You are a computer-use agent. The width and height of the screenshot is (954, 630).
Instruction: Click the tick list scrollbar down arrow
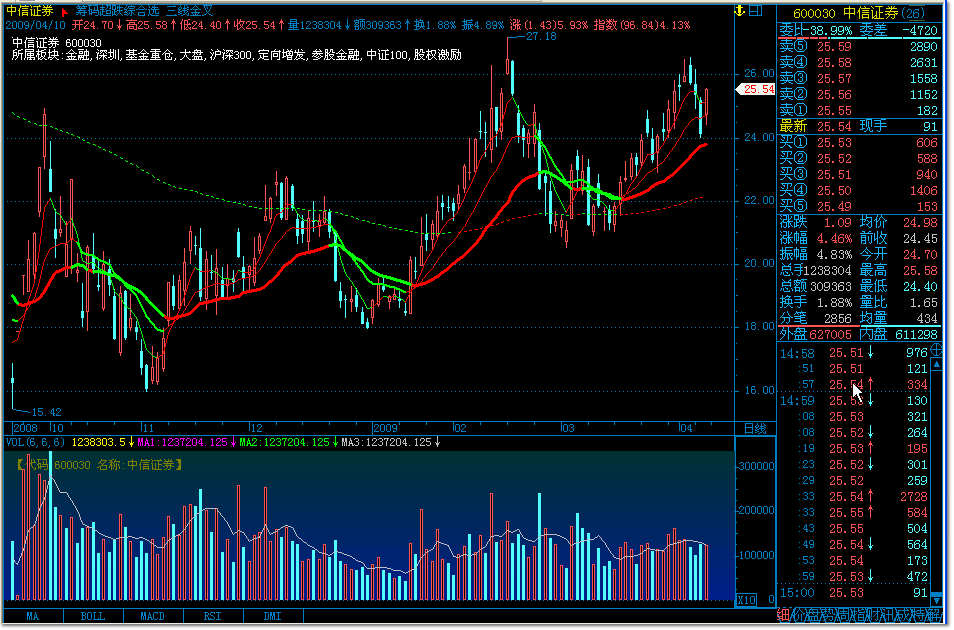(x=937, y=601)
